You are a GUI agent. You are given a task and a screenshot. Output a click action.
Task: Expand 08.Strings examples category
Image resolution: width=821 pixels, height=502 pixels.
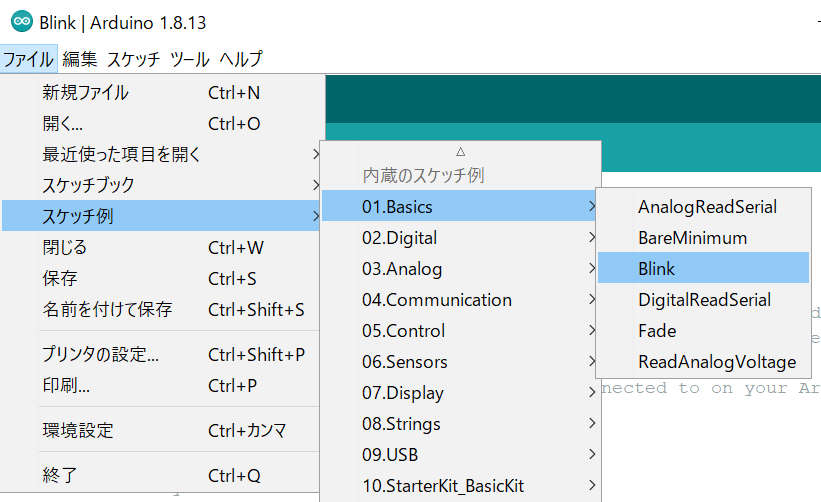pyautogui.click(x=461, y=423)
